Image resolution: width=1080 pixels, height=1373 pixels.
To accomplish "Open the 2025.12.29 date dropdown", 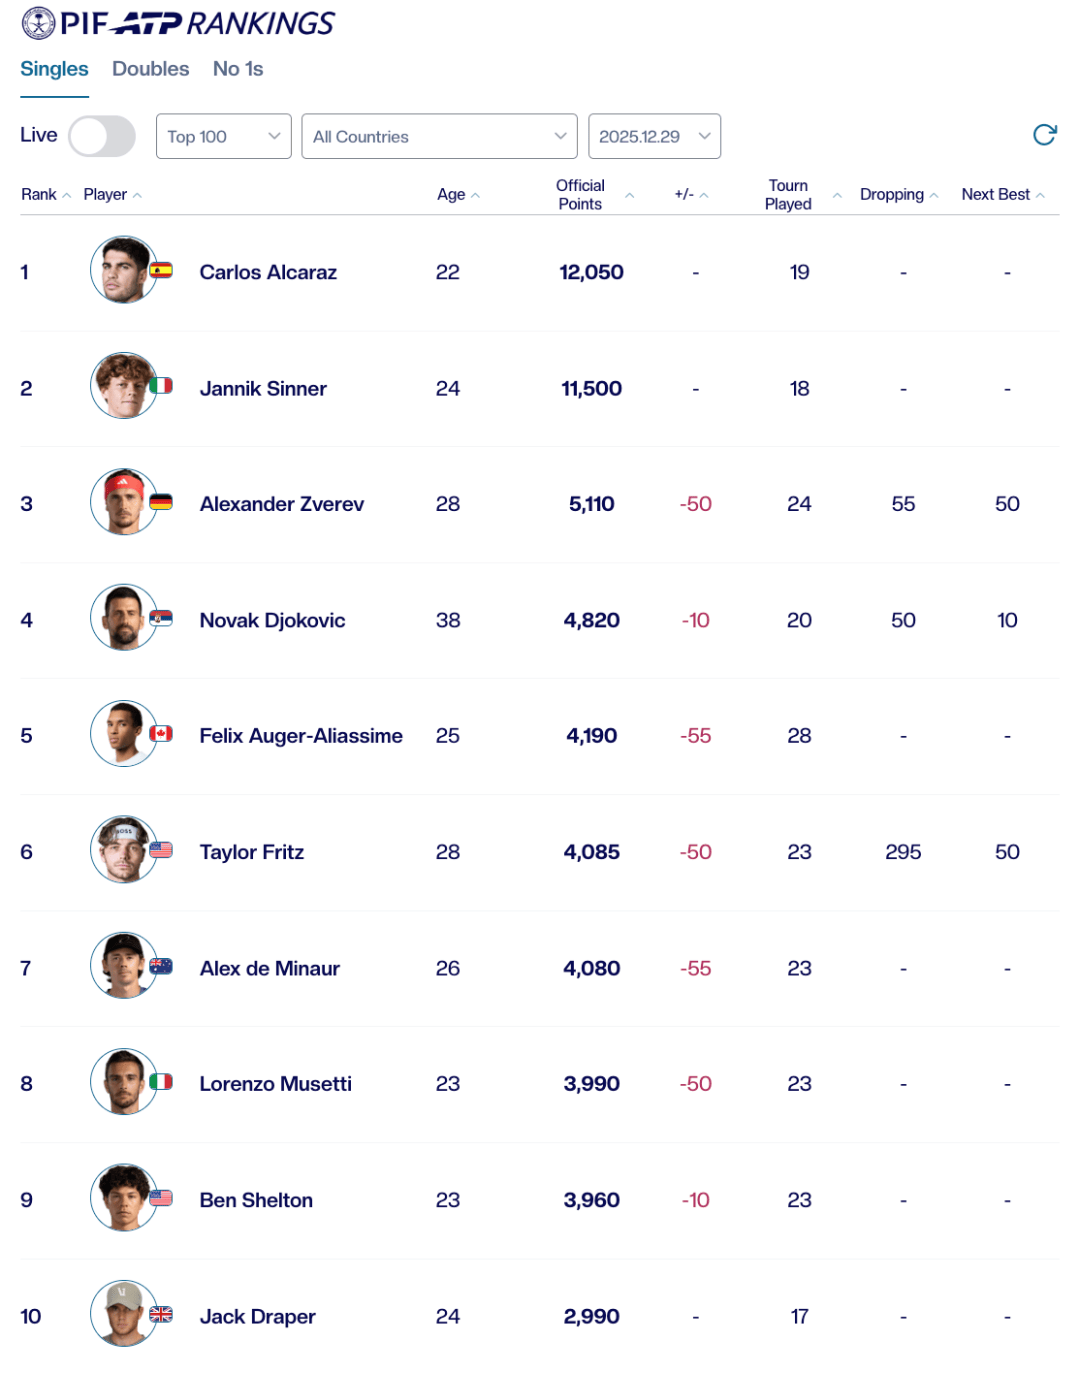I will coord(654,136).
